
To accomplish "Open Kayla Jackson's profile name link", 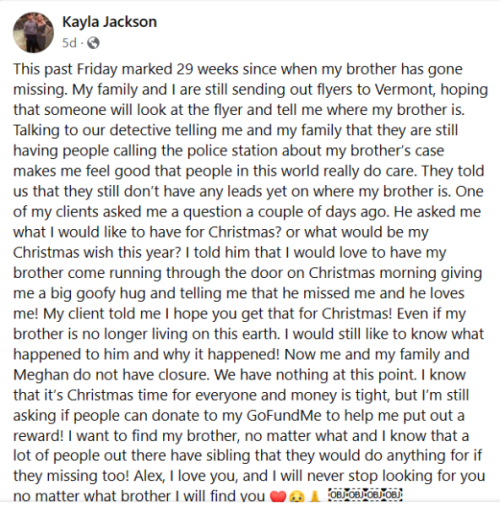I will (x=109, y=22).
